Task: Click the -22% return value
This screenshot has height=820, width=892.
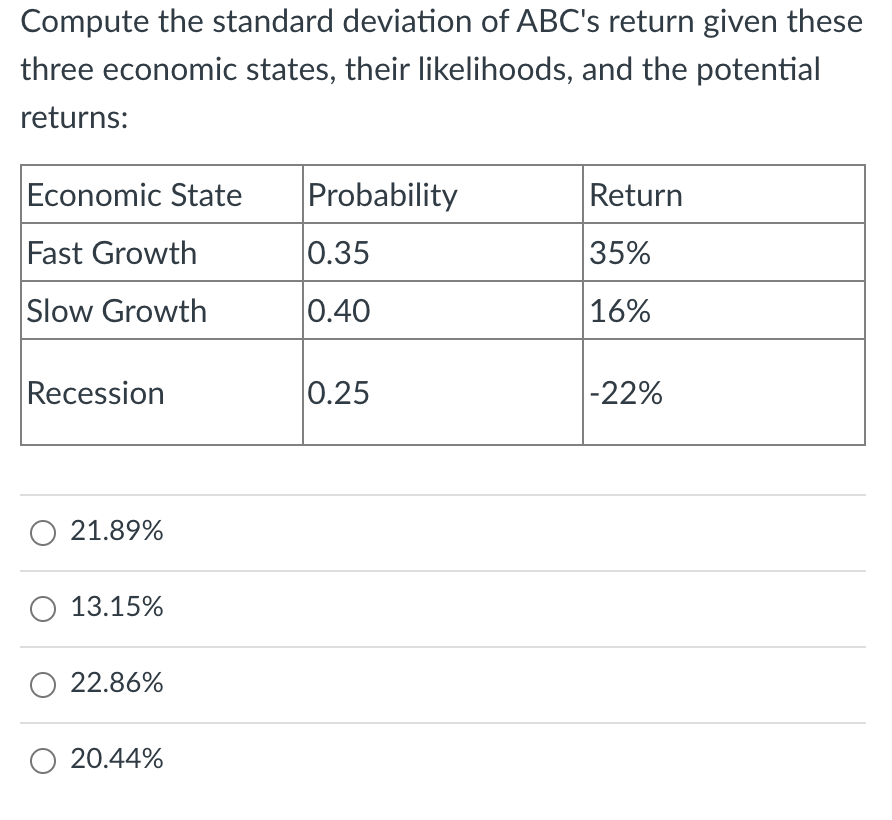Action: coord(626,392)
